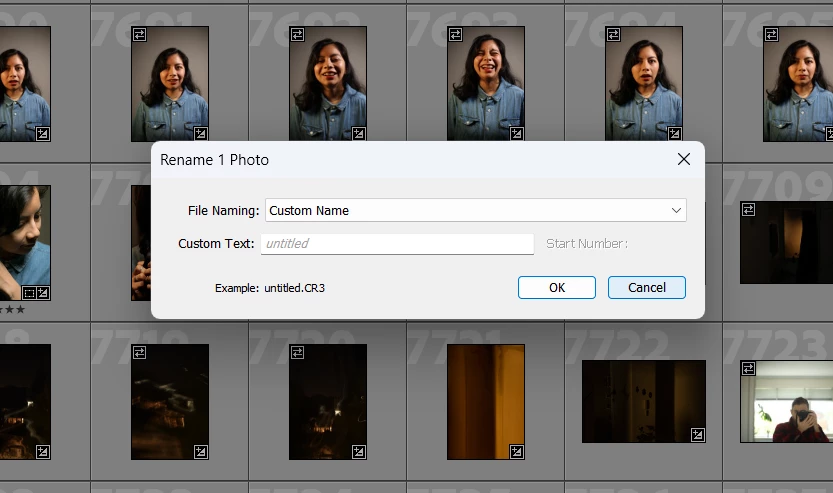
Task: Select the close-up profile portrait with blue shirt
Action: pos(25,243)
